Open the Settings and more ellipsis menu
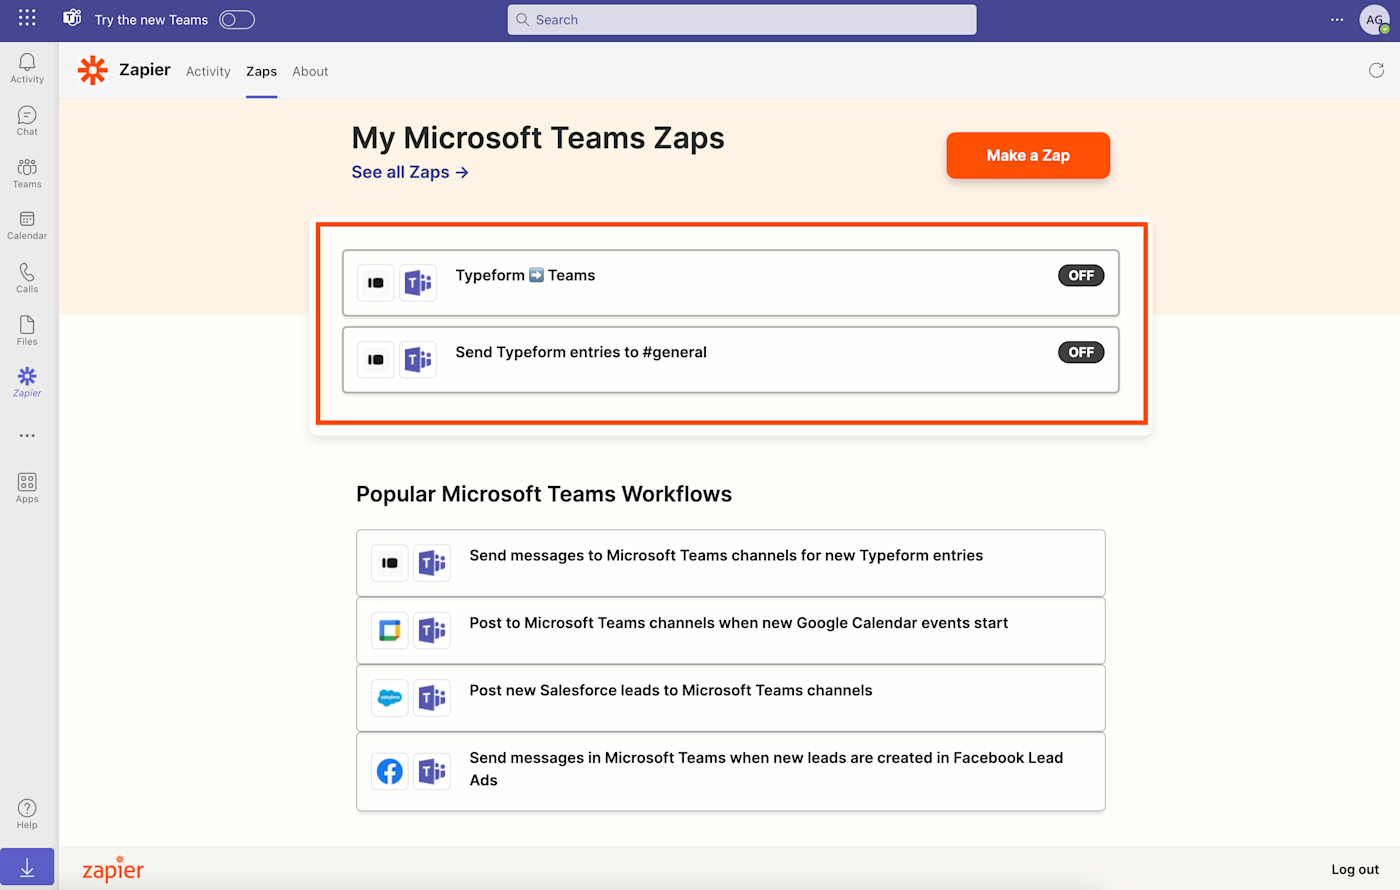The height and width of the screenshot is (890, 1400). tap(1337, 20)
